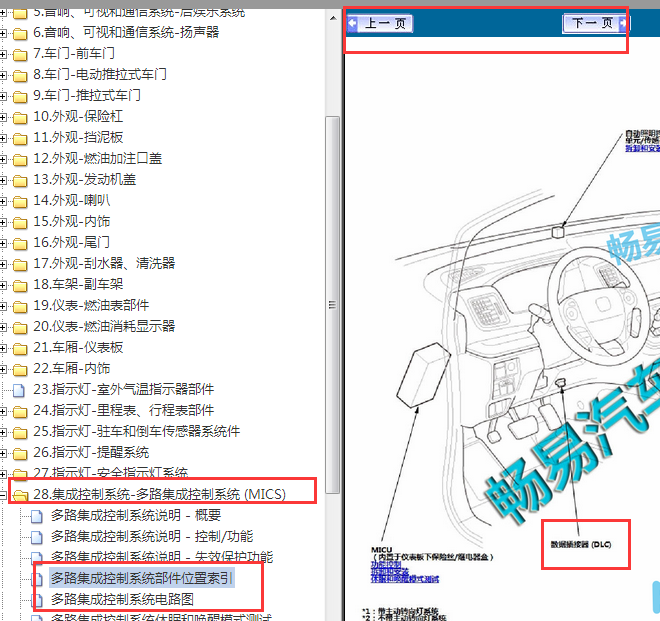Click the folder icon for 21.车厢-仪表板
Image resolution: width=660 pixels, height=621 pixels.
pyautogui.click(x=20, y=349)
